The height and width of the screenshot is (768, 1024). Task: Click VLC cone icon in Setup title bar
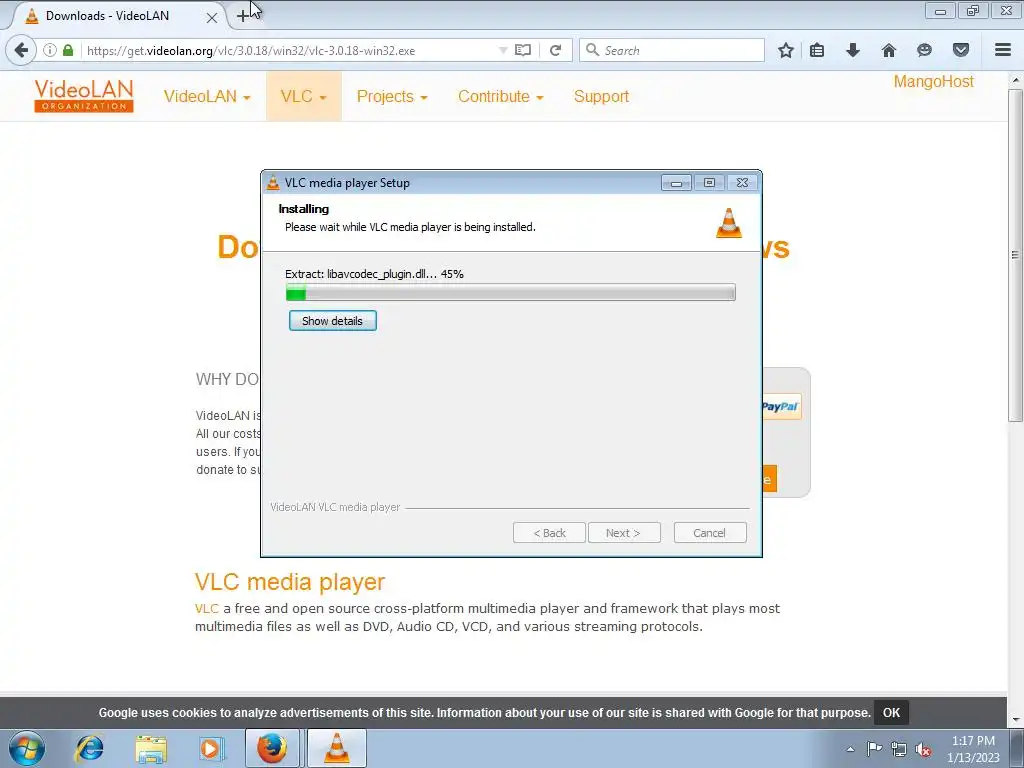pos(273,183)
